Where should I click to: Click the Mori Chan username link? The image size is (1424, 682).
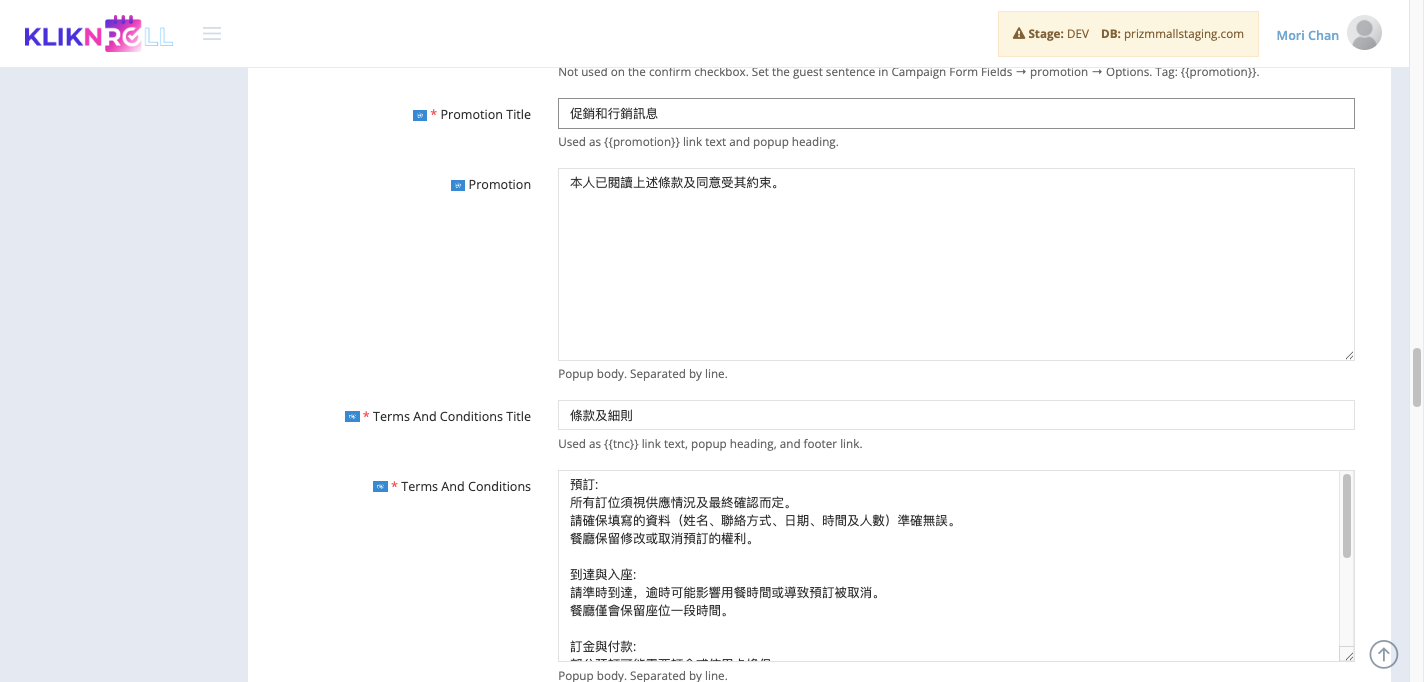coord(1307,35)
